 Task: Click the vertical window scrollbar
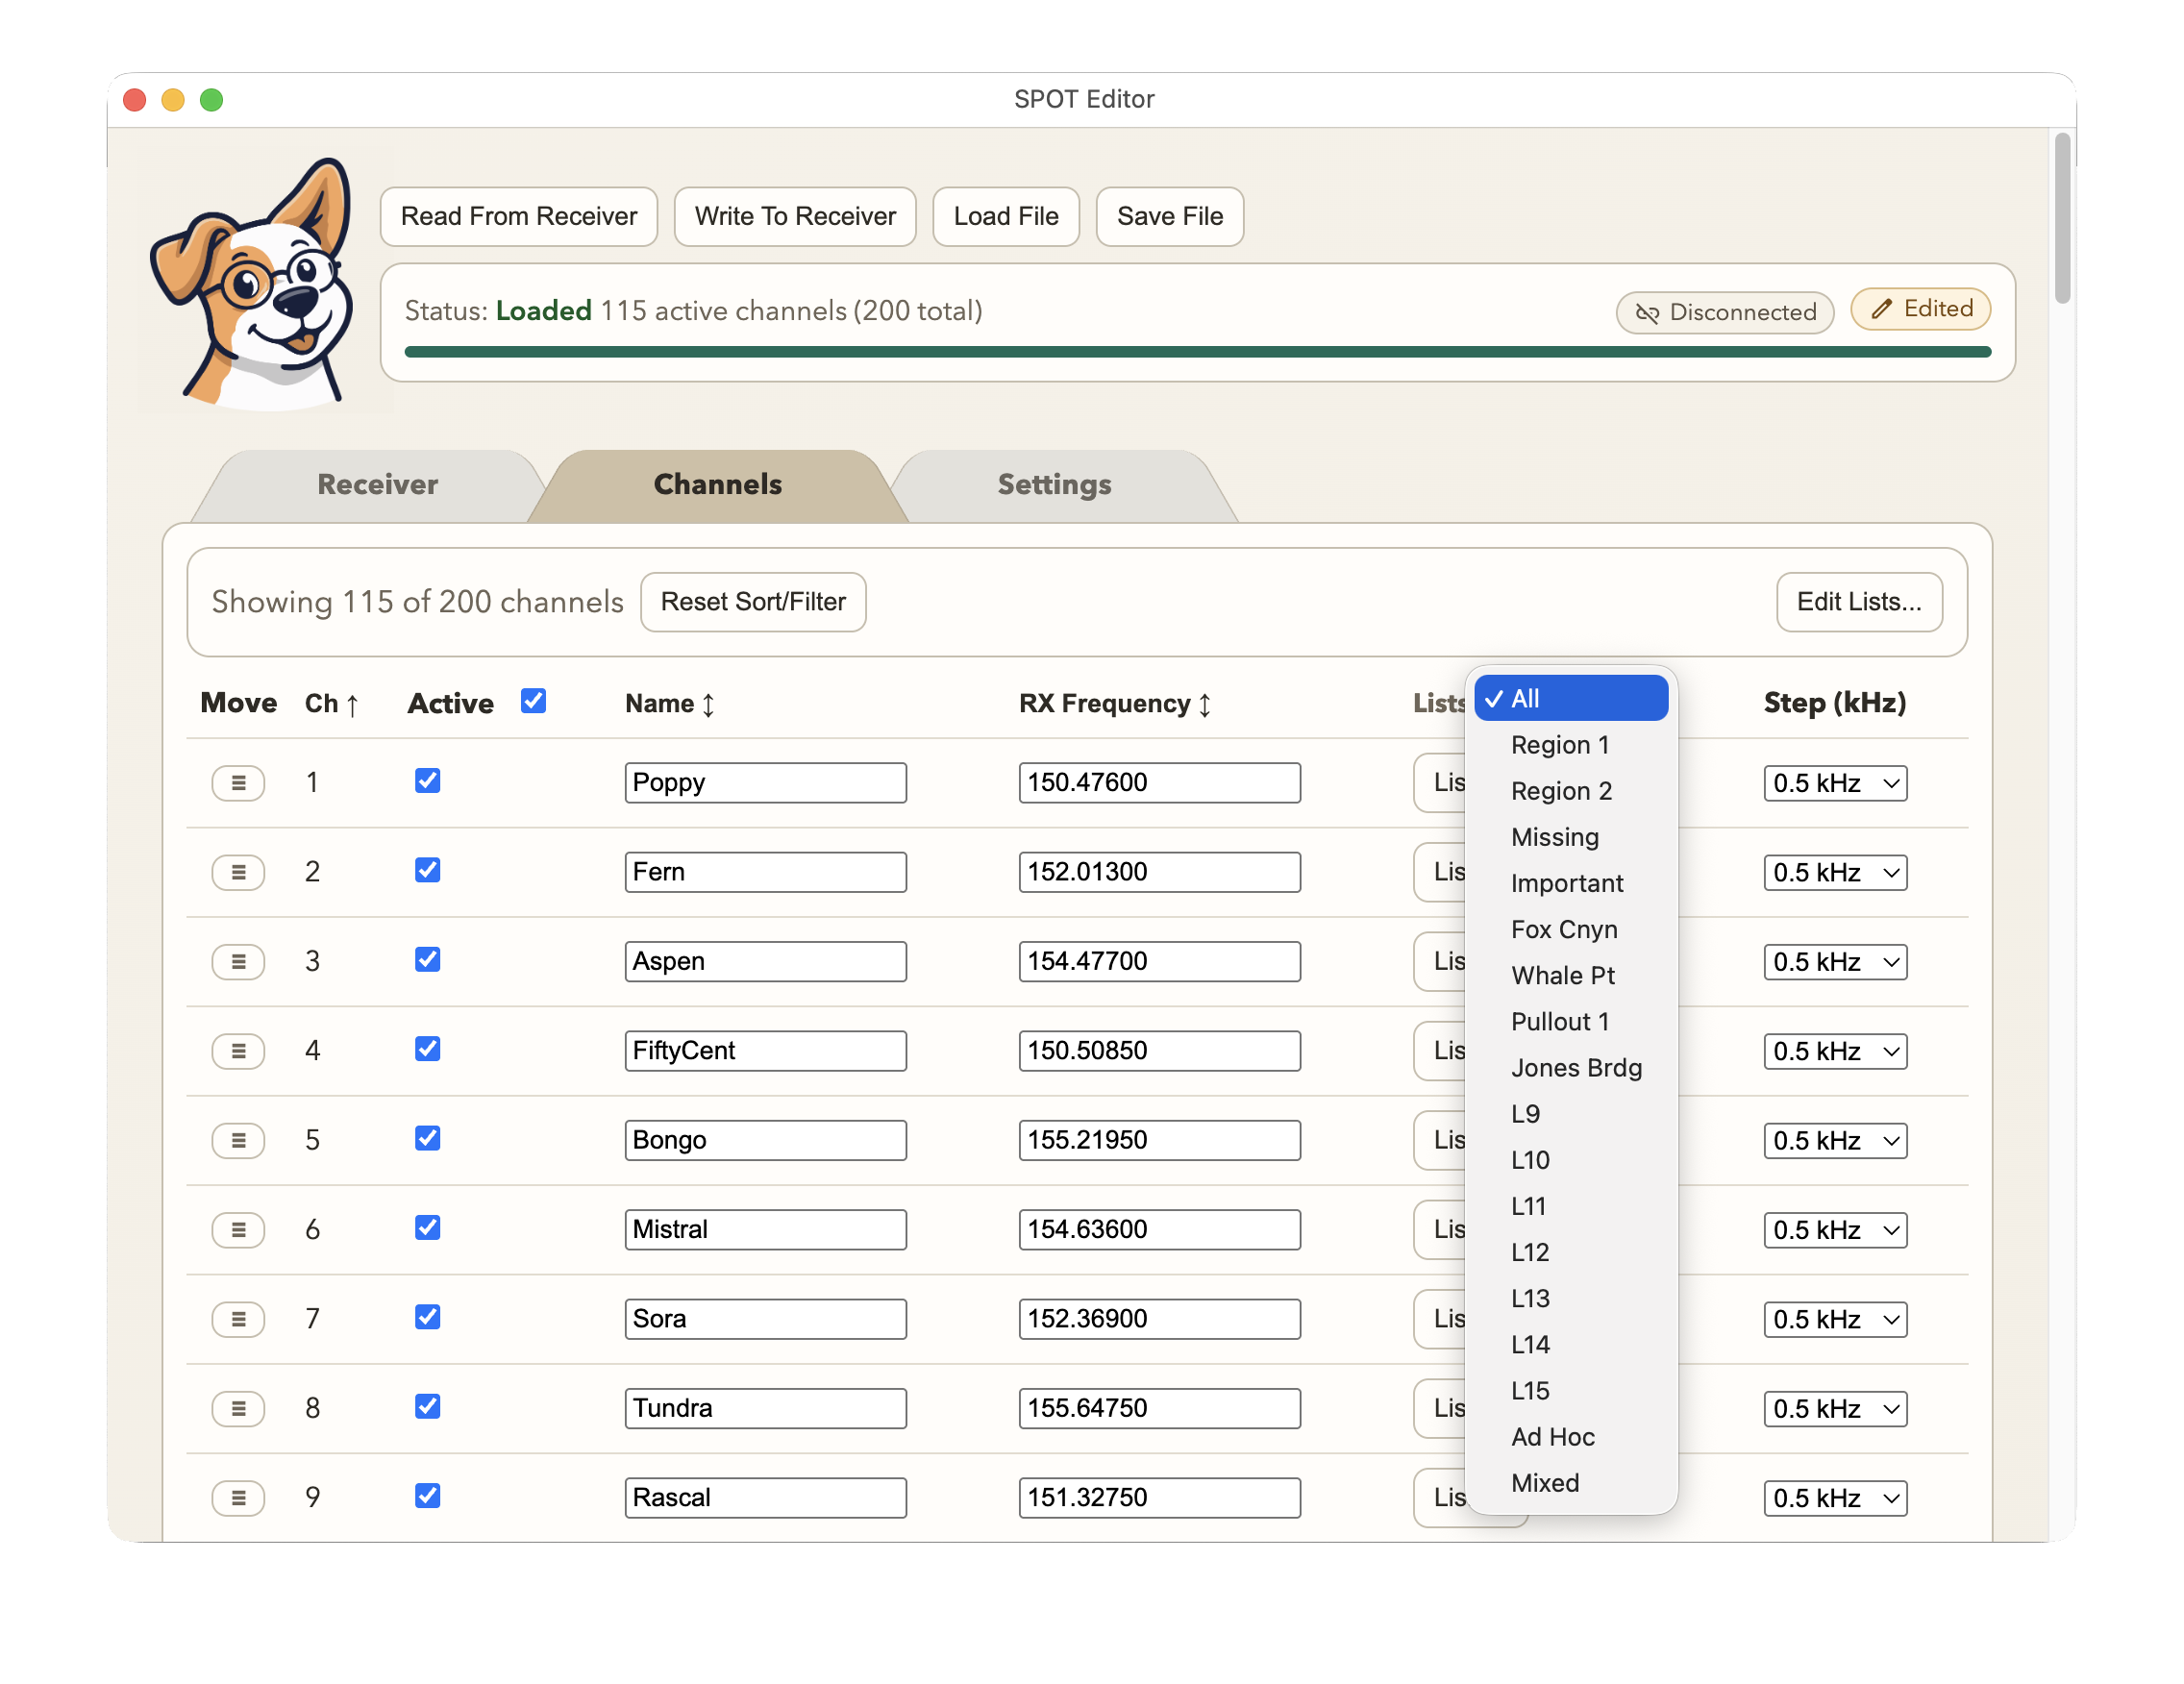2062,218
